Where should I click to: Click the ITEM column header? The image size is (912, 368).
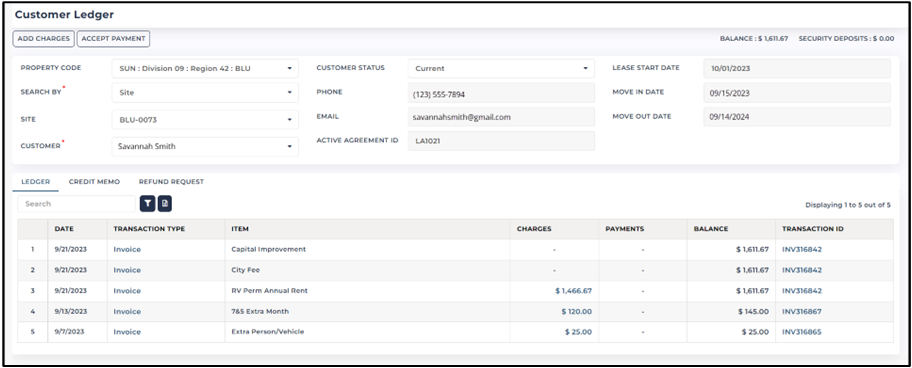[368, 229]
